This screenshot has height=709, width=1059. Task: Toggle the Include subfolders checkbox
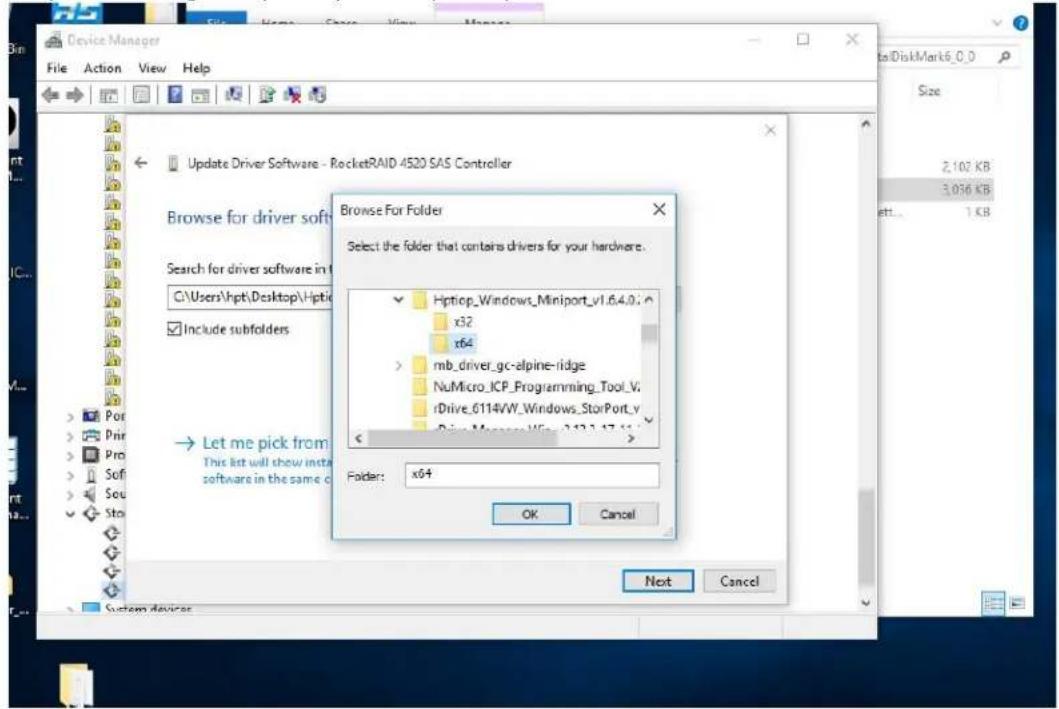pyautogui.click(x=174, y=329)
